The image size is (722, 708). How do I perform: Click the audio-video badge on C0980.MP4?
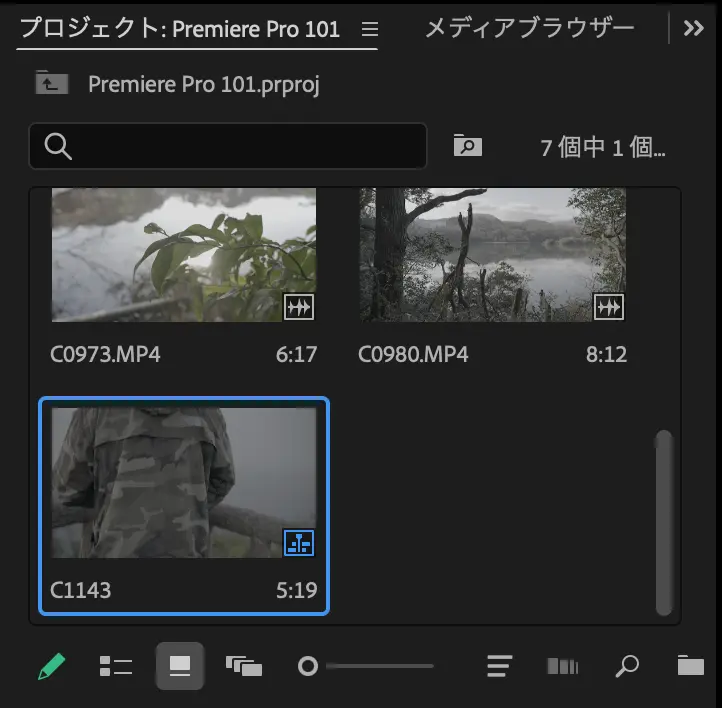click(x=609, y=307)
